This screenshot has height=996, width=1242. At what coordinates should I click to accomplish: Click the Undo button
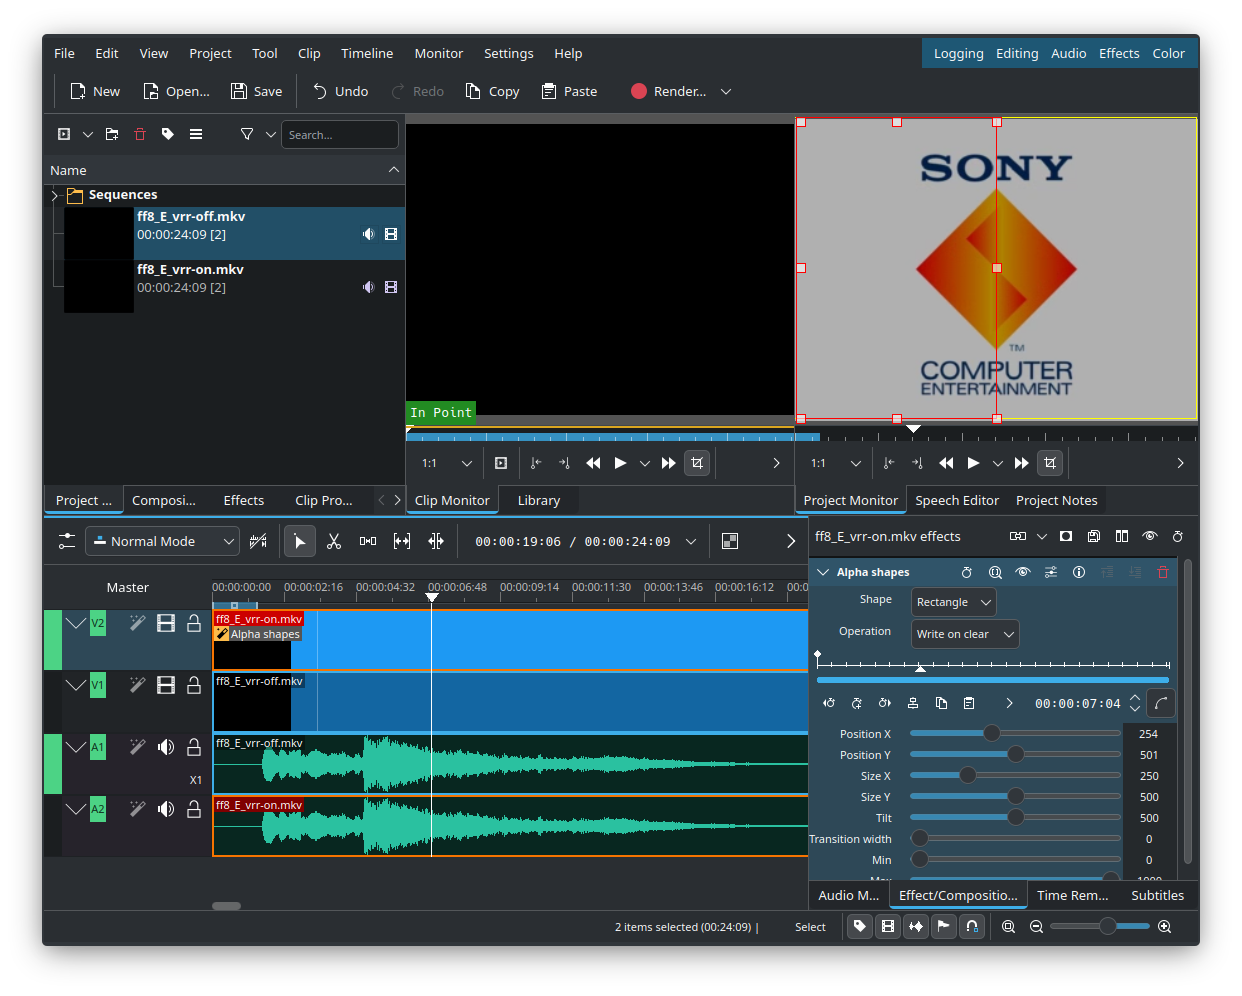point(340,91)
